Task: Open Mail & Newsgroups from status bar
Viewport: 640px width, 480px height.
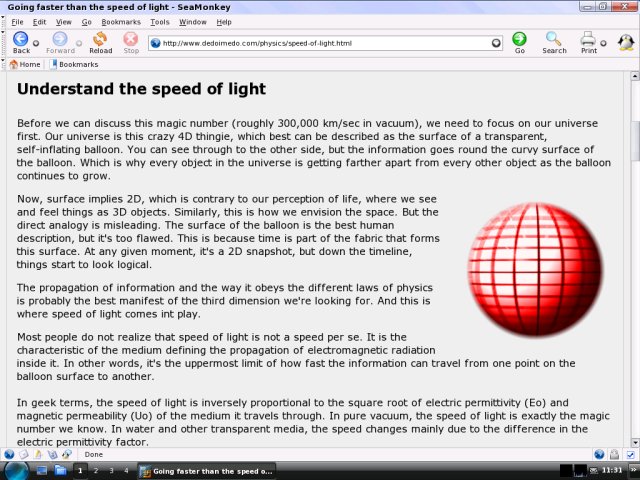Action: pyautogui.click(x=24, y=454)
